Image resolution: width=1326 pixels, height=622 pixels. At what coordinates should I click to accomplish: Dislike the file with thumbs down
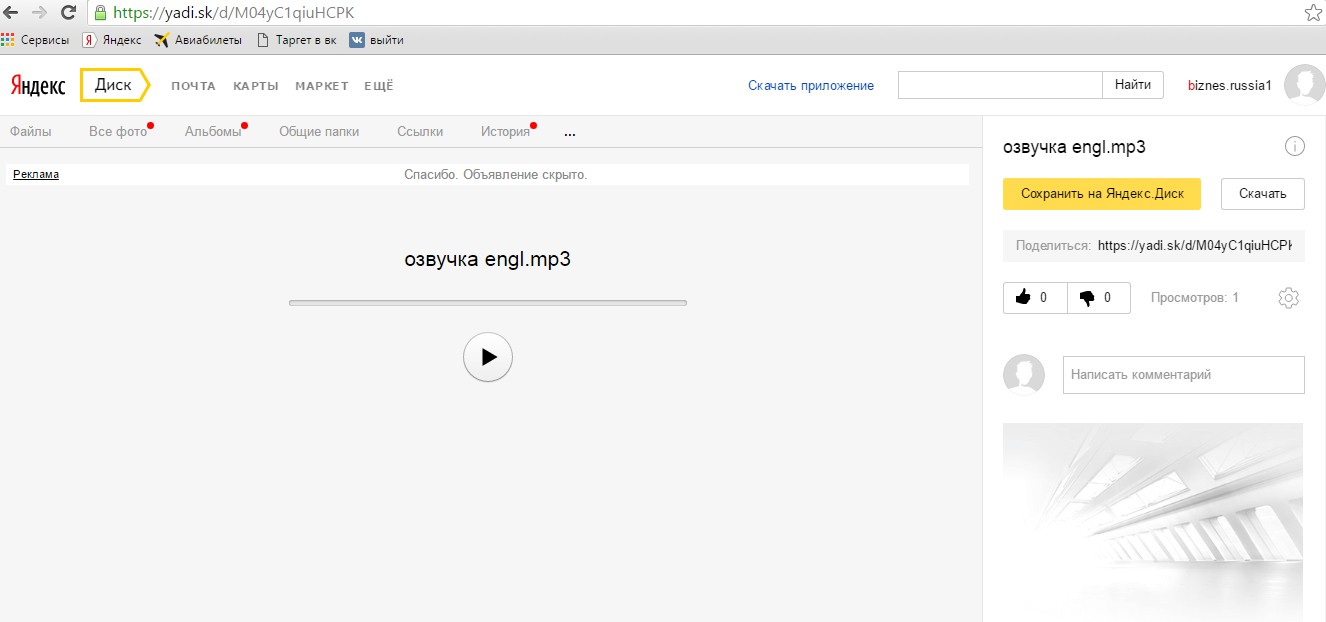[1099, 298]
